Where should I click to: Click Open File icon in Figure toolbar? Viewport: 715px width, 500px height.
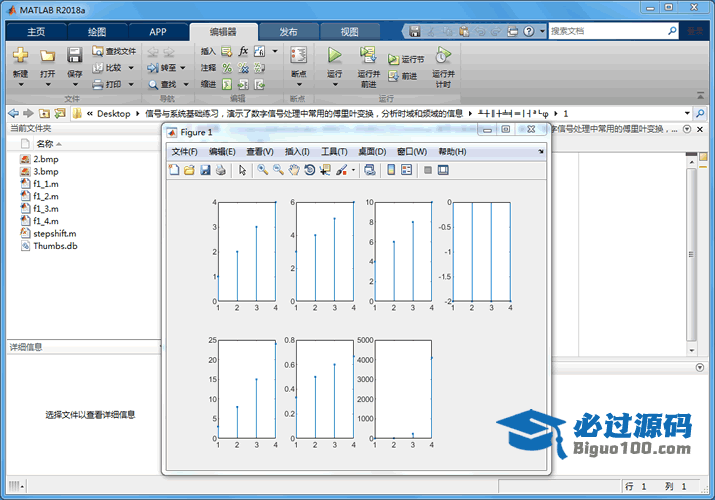(189, 170)
